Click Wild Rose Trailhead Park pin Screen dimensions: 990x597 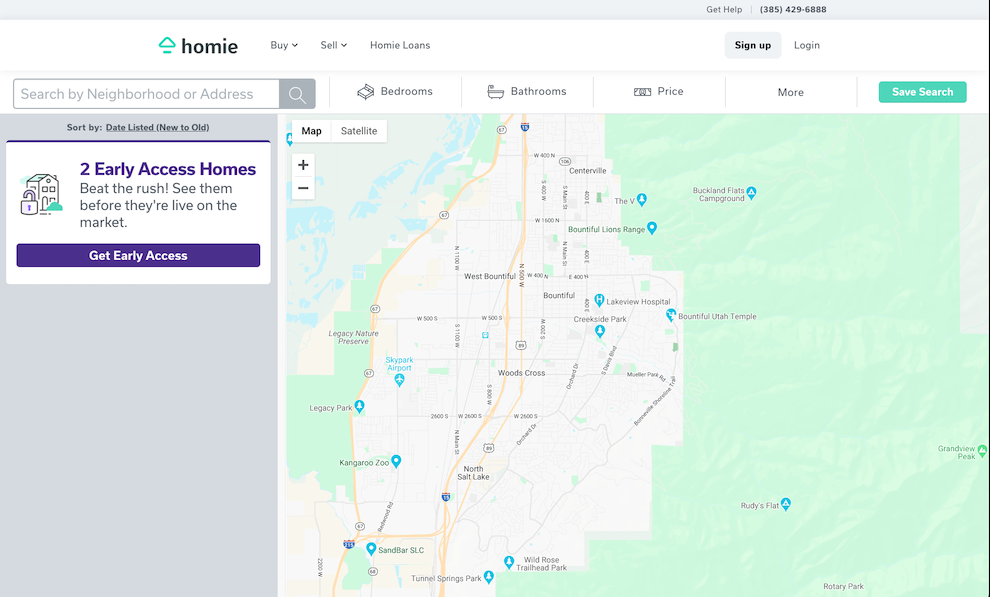[x=509, y=562]
